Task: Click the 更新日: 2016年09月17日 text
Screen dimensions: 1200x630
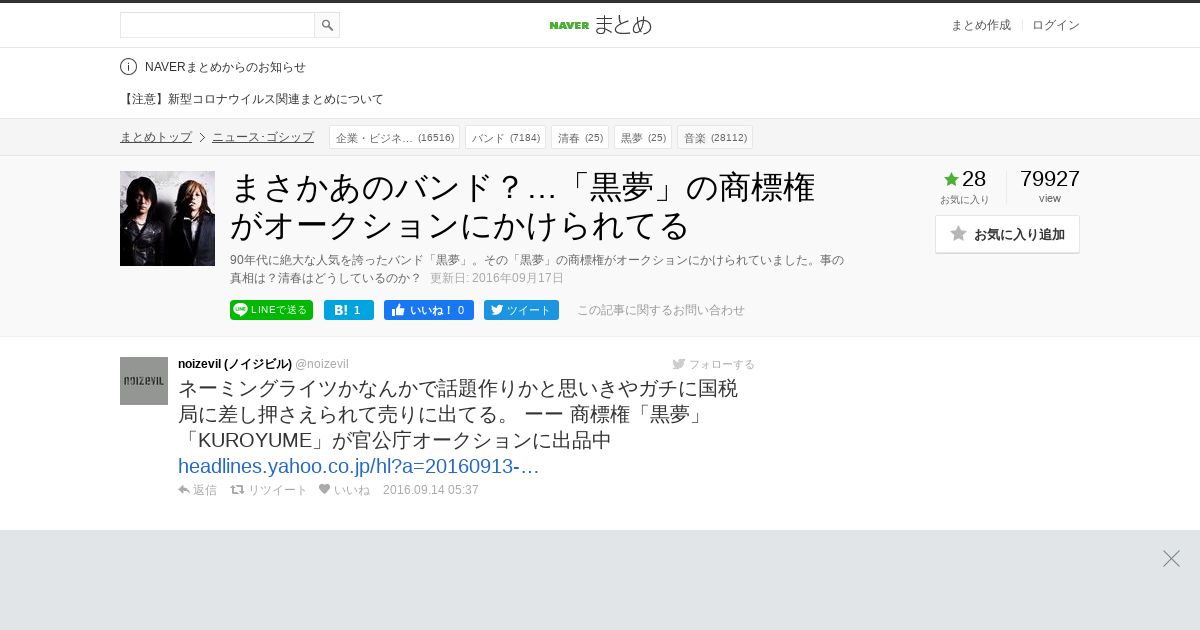Action: click(x=497, y=278)
